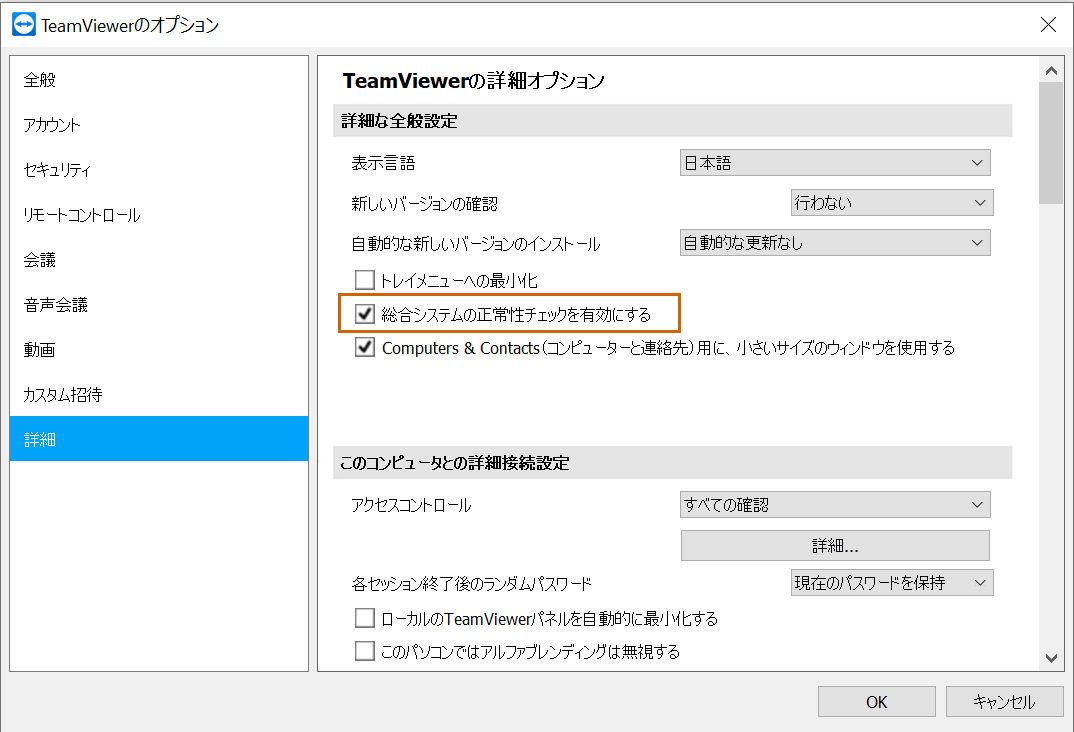Click the vertical scrollbar thumb
The width and height of the screenshot is (1074, 732).
1051,143
